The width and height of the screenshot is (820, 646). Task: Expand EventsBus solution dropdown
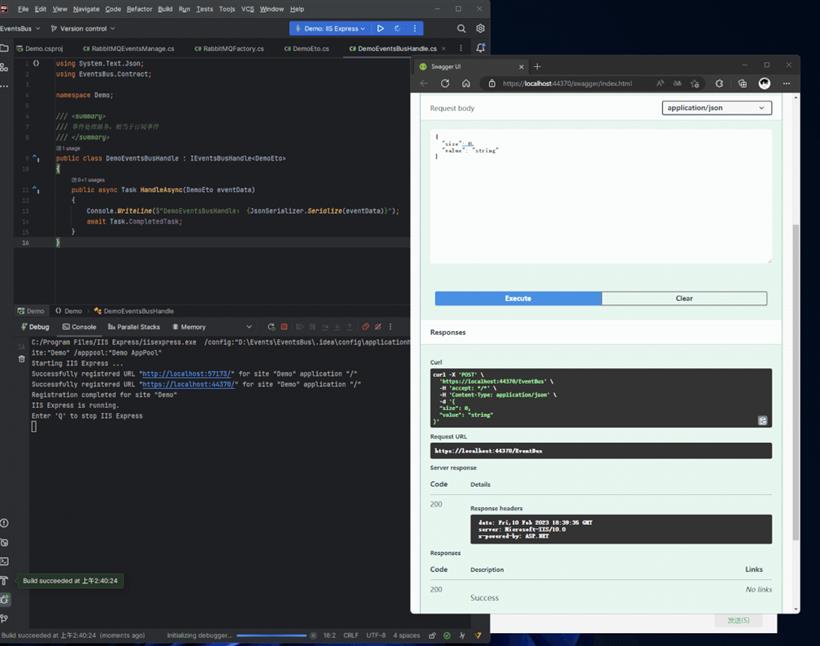point(20,28)
